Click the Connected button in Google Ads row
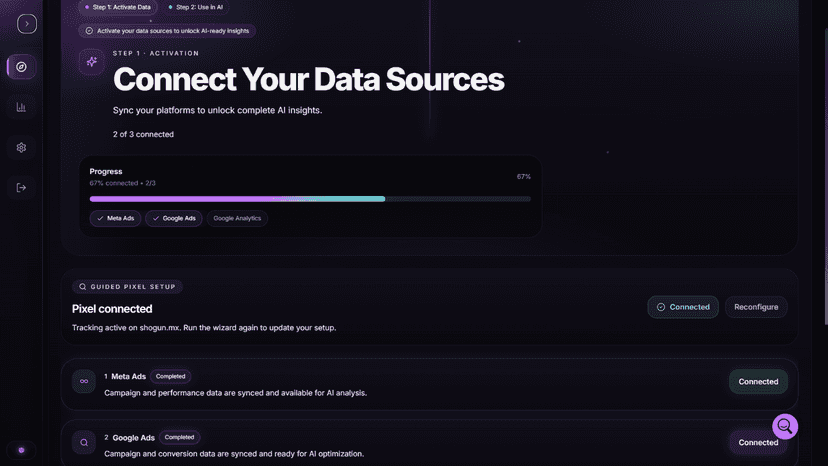 [x=758, y=442]
